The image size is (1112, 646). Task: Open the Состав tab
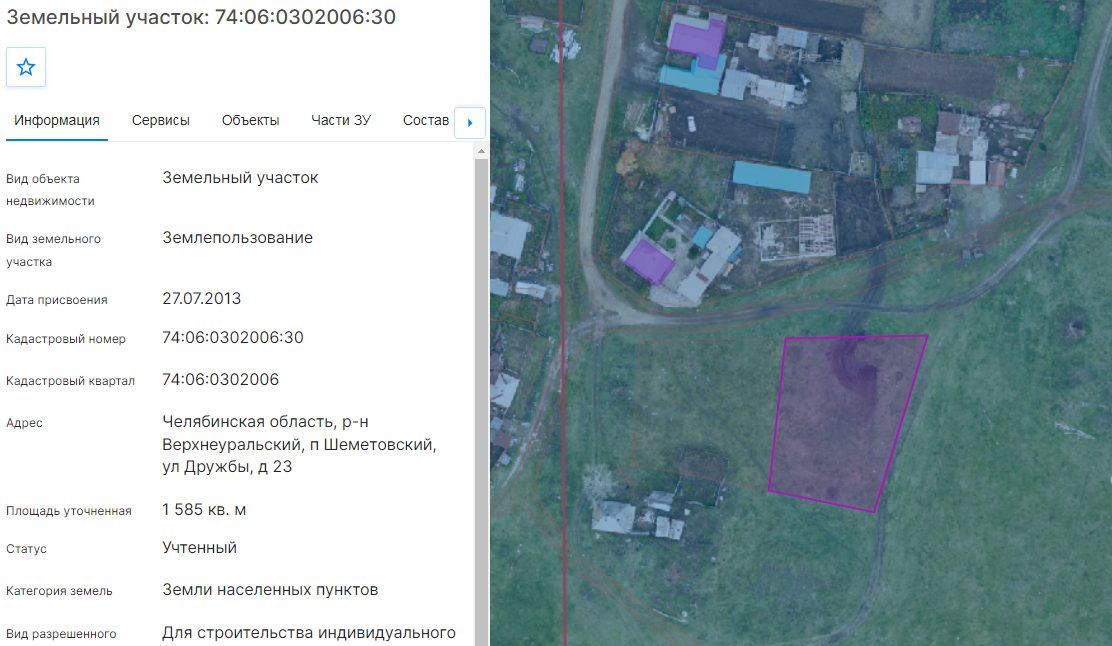pos(426,121)
